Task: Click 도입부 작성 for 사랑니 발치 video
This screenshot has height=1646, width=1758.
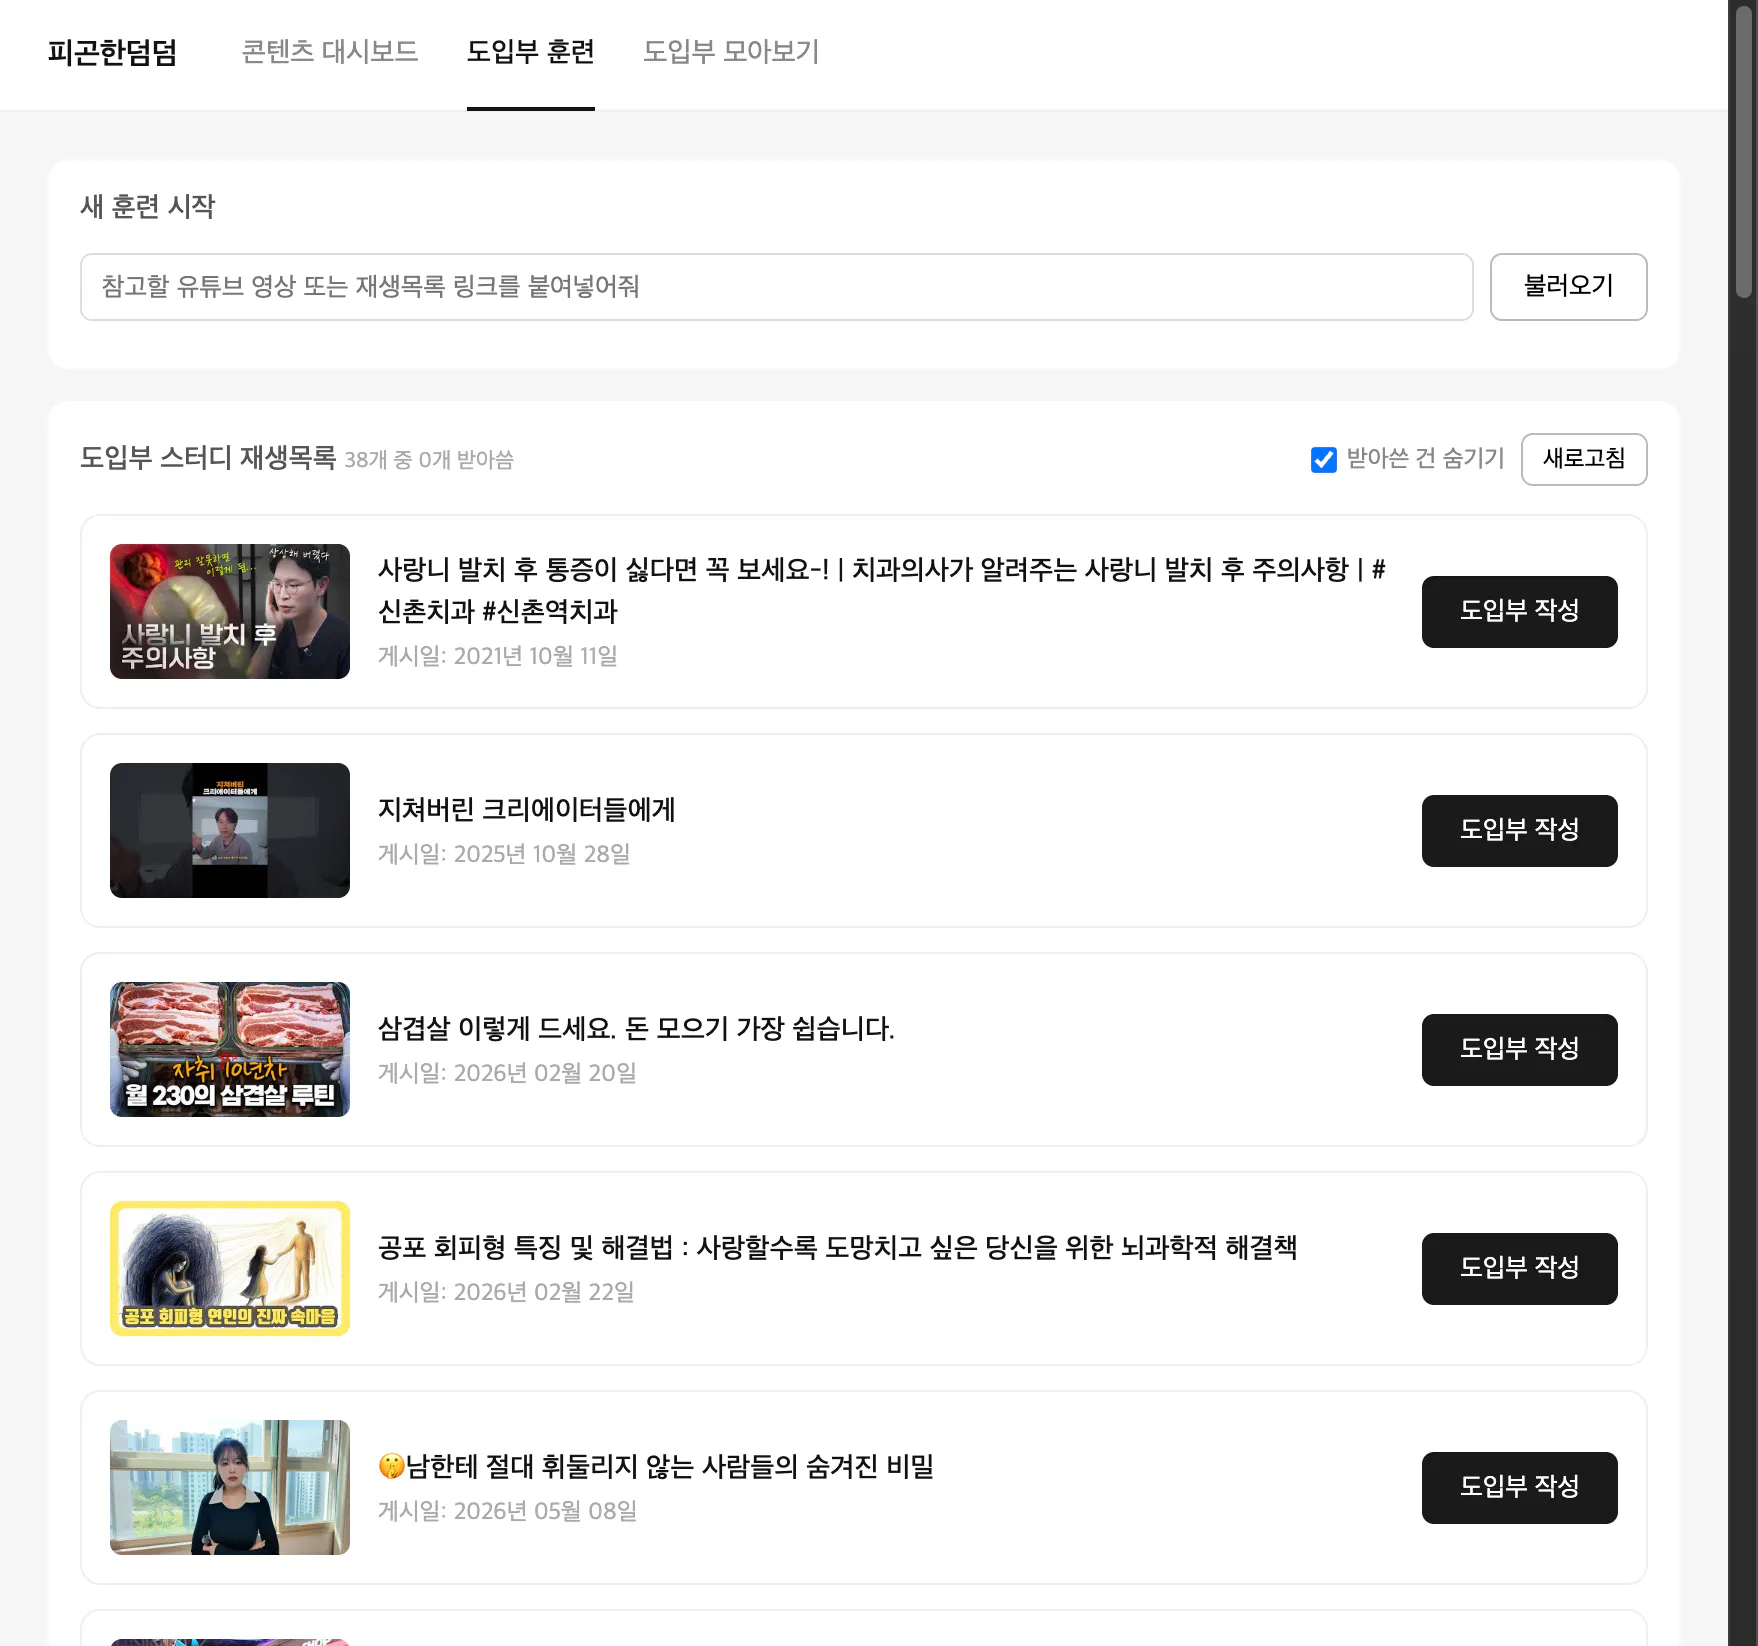Action: [1519, 611]
